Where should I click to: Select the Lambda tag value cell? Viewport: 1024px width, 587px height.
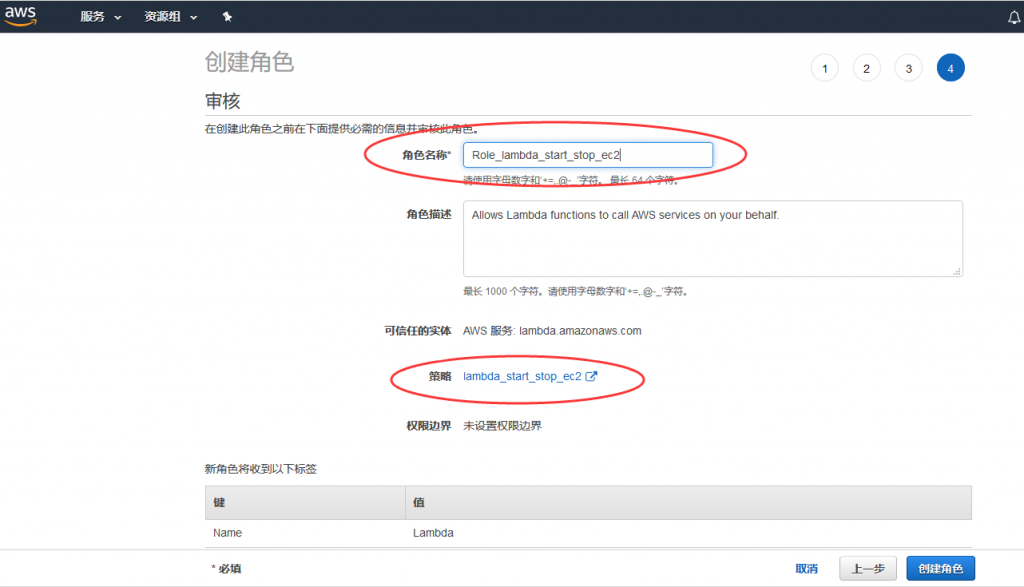pos(433,533)
